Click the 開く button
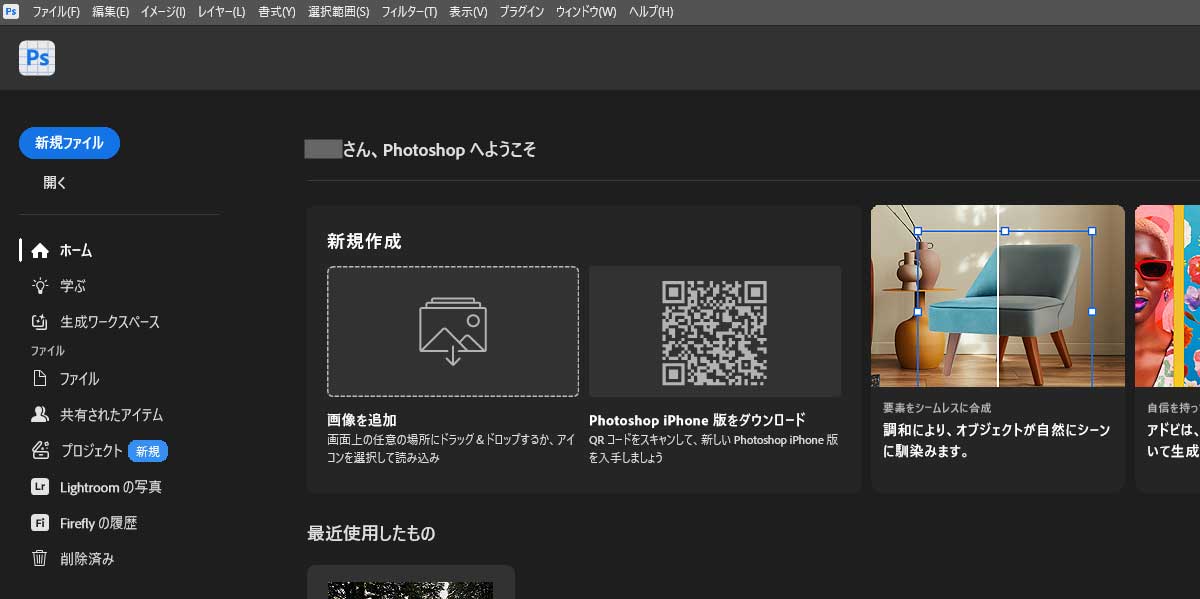Screen dimensions: 1200x599 (x=55, y=183)
